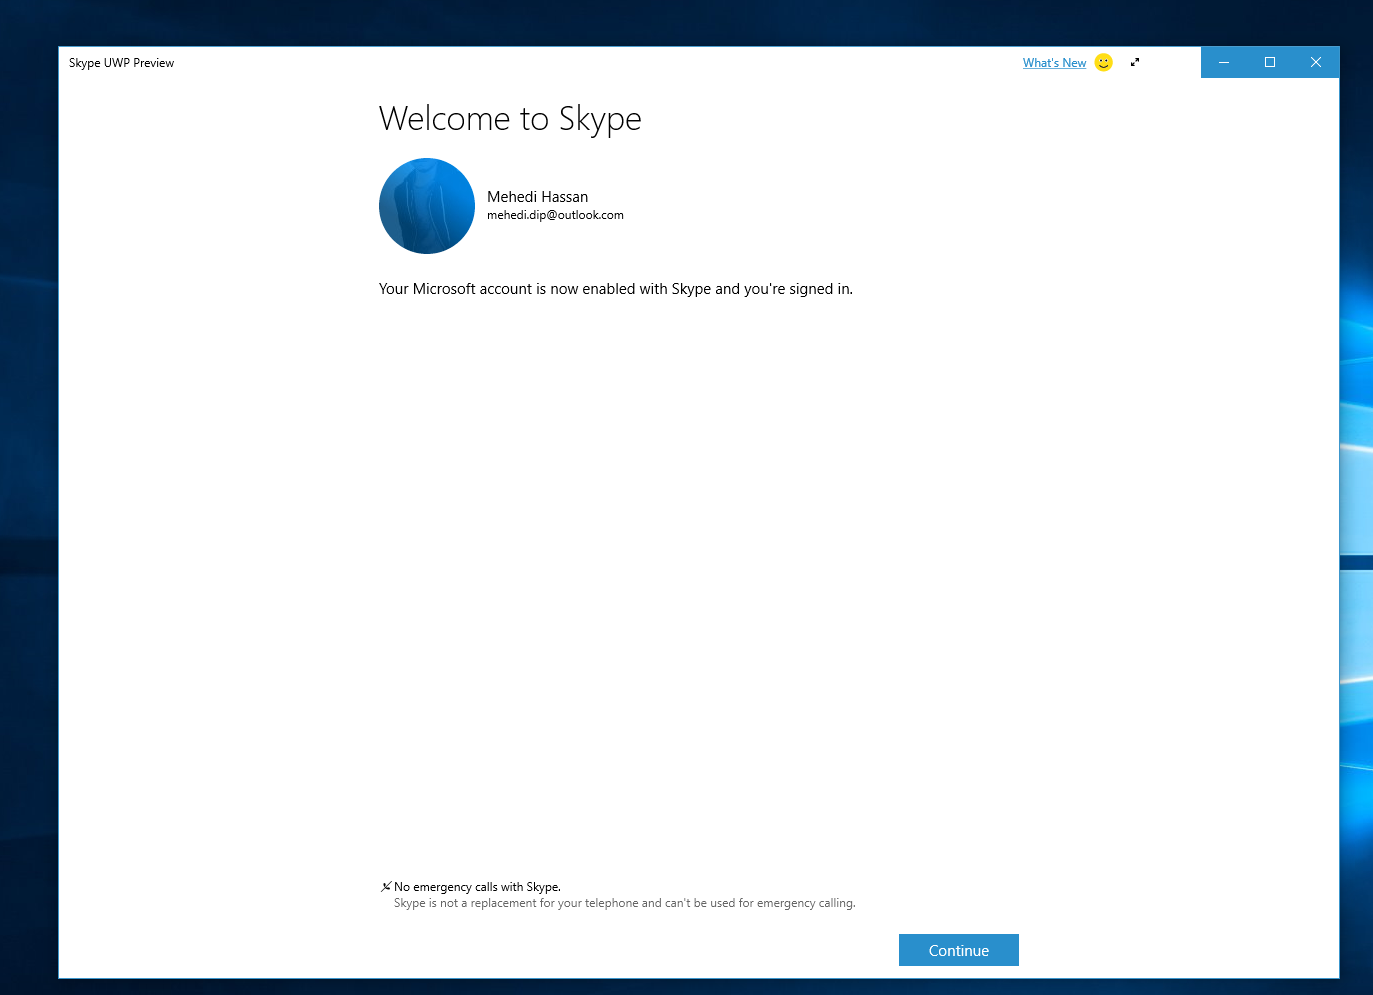Click the Continue button

pyautogui.click(x=958, y=950)
